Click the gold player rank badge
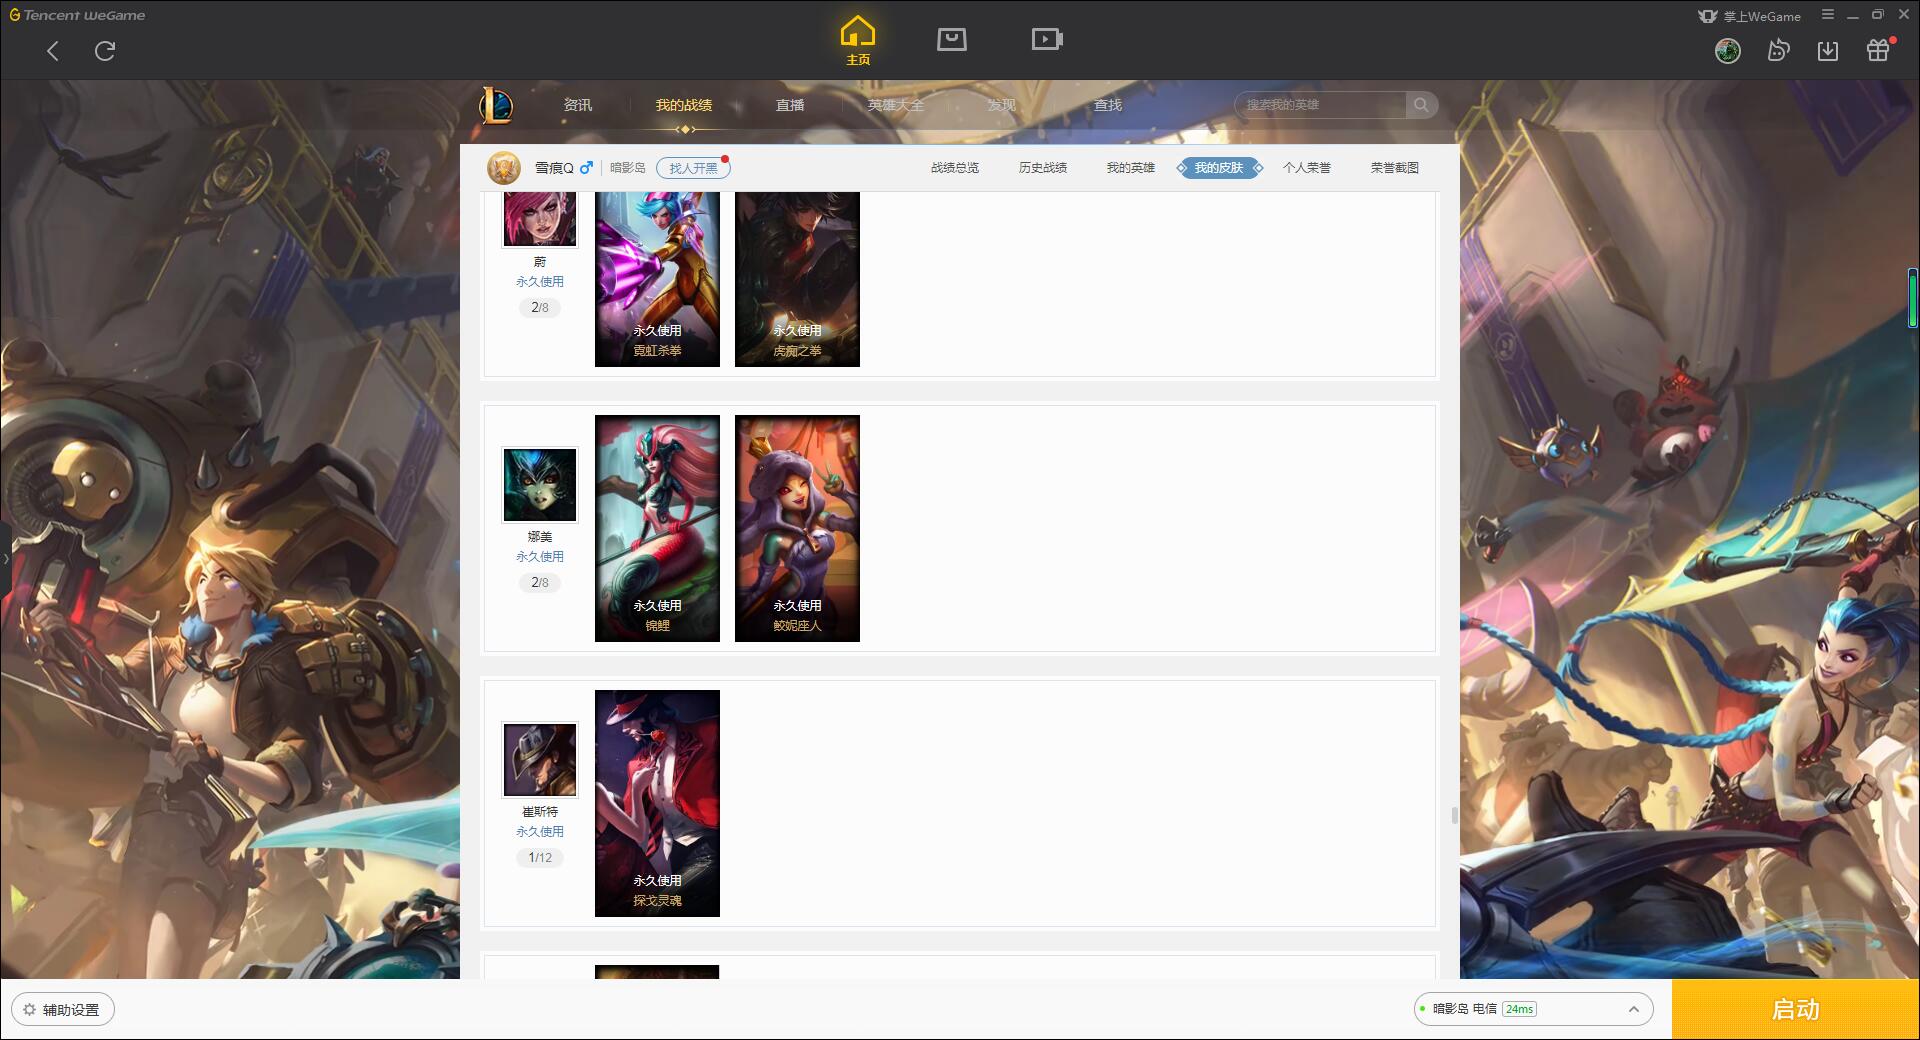The width and height of the screenshot is (1920, 1040). (x=504, y=168)
